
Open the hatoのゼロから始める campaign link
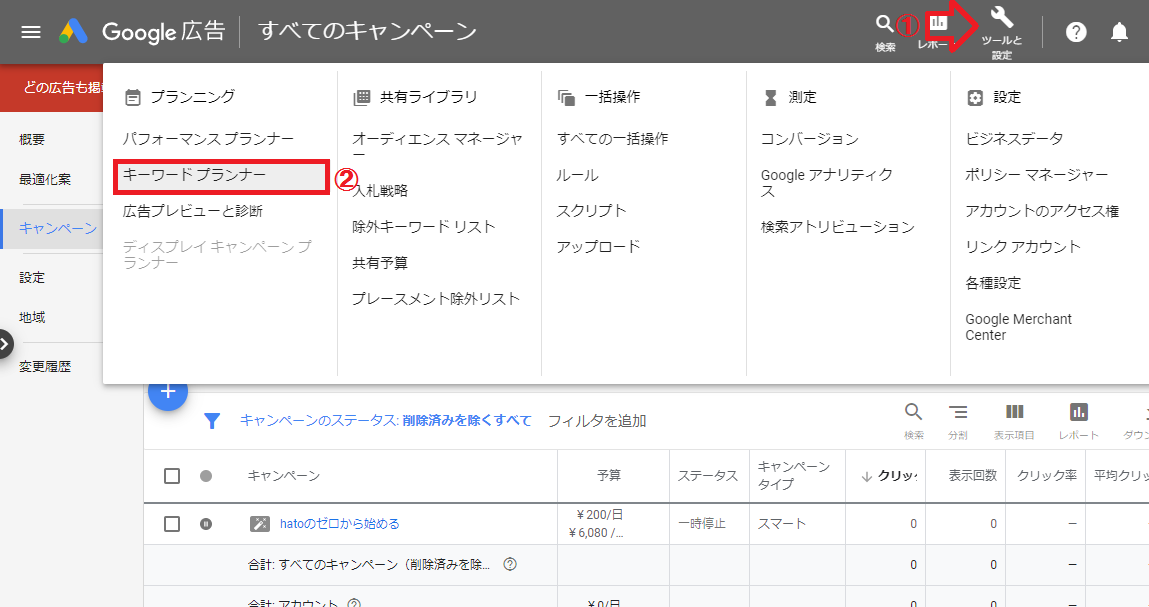point(339,523)
